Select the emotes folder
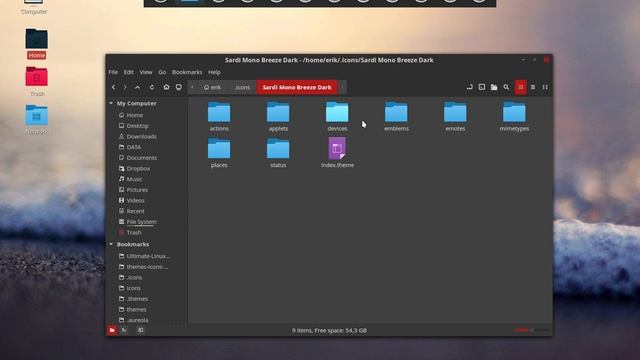The image size is (640, 360). tap(455, 116)
